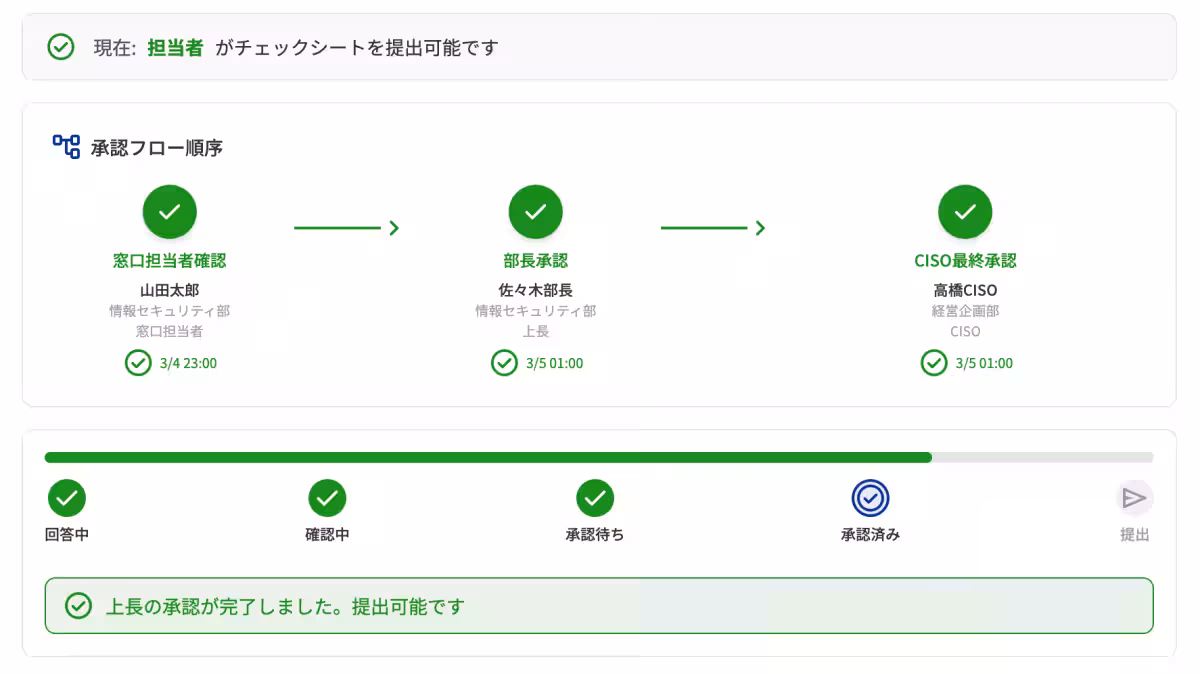Click the check icon in the approval complete message
The height and width of the screenshot is (674, 1200).
point(78,606)
